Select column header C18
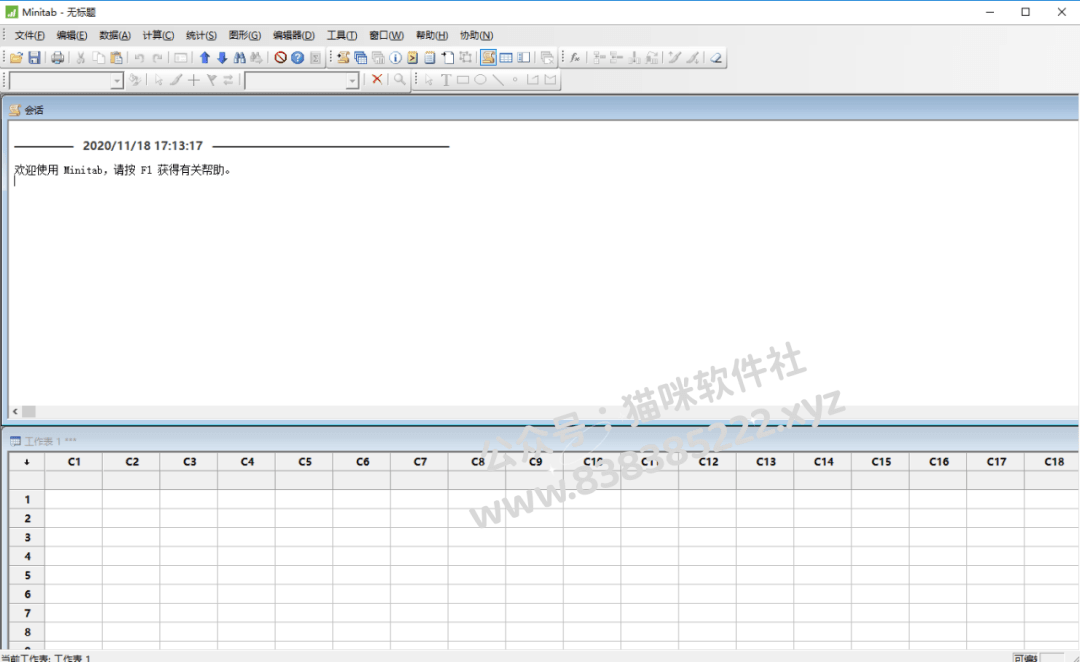The image size is (1080, 662). click(x=1052, y=462)
